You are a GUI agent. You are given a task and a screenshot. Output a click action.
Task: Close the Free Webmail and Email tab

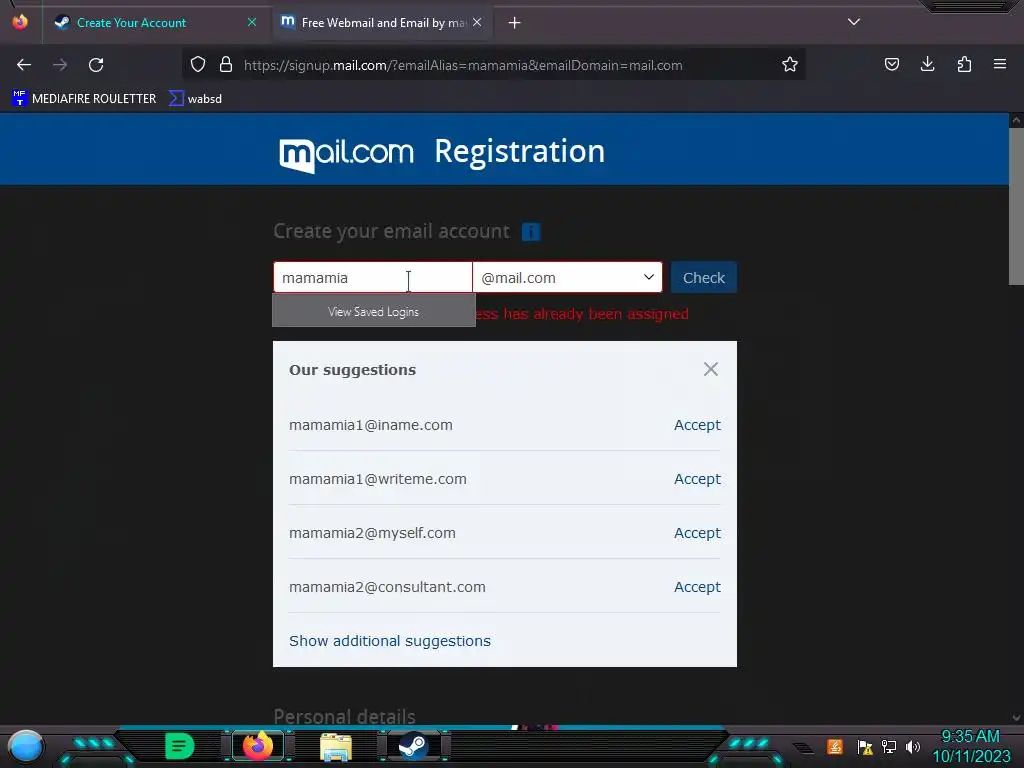point(477,22)
